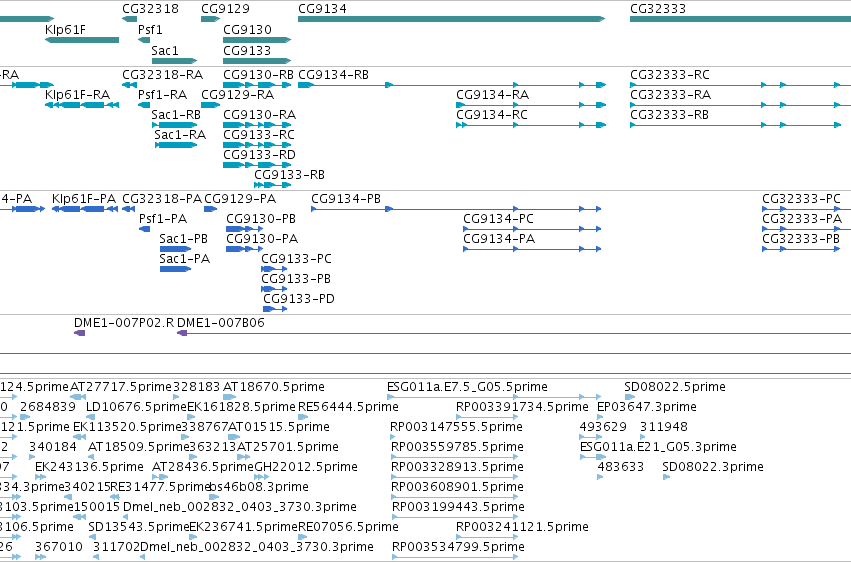Select the Klp61F gene feature
The image size is (851, 562).
(x=82, y=40)
